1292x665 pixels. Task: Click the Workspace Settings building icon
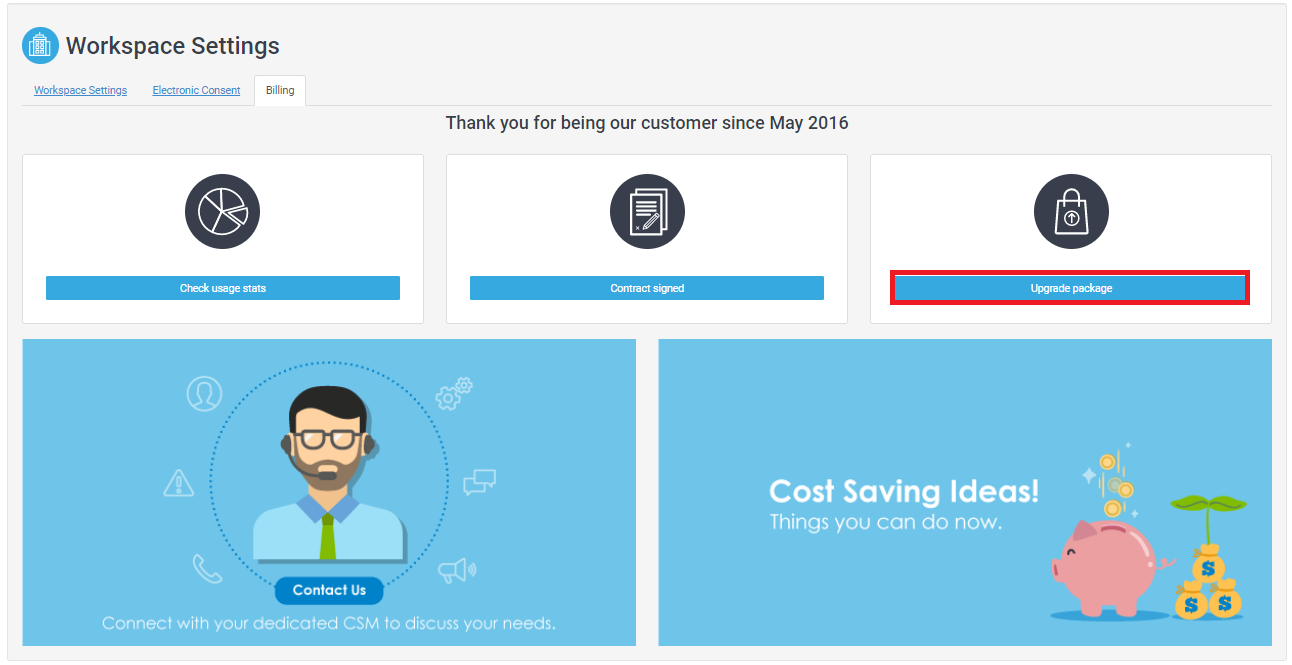40,46
